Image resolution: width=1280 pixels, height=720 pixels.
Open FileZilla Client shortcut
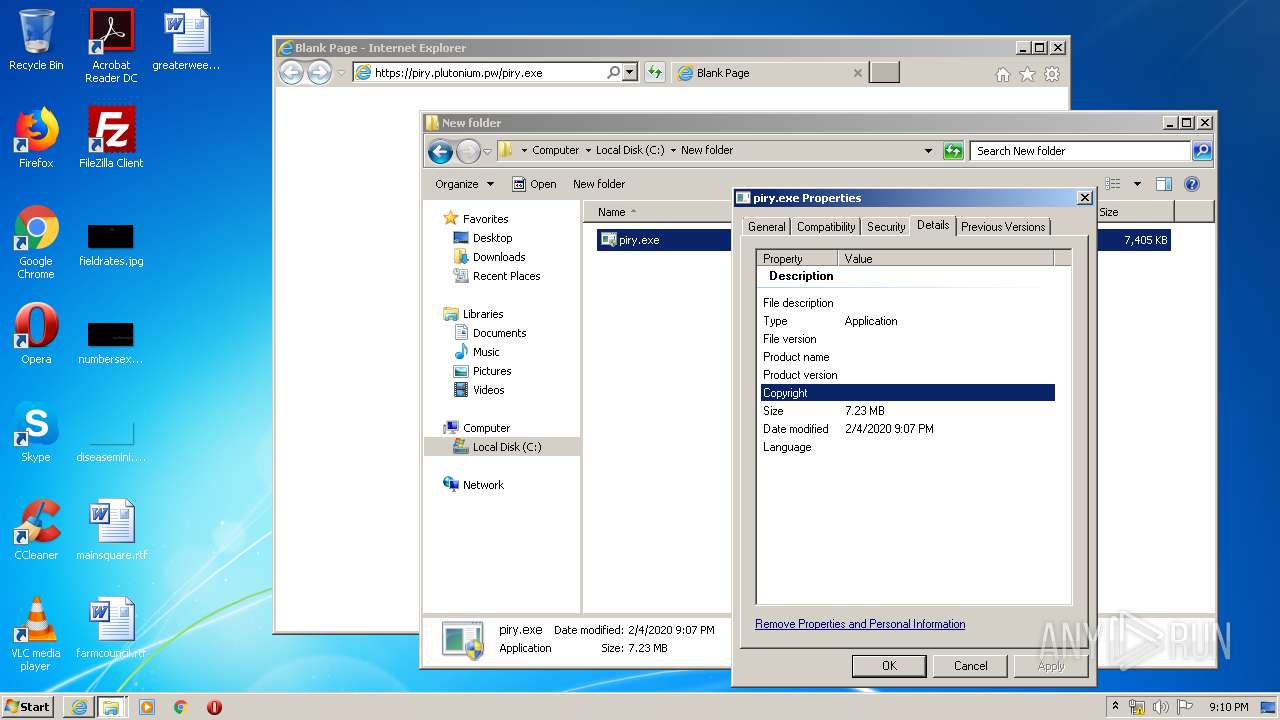111,138
